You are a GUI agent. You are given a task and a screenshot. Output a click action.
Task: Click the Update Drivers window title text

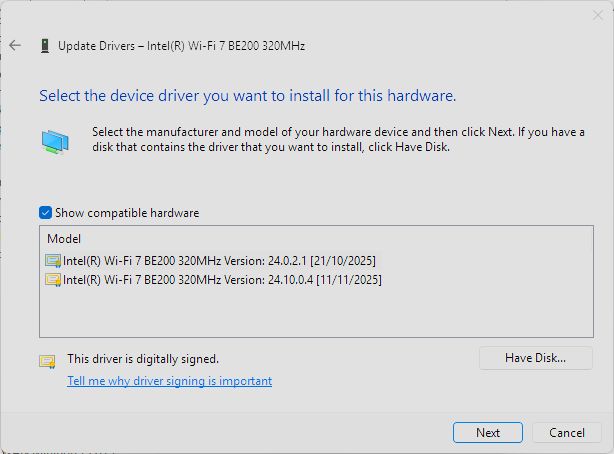click(x=181, y=46)
